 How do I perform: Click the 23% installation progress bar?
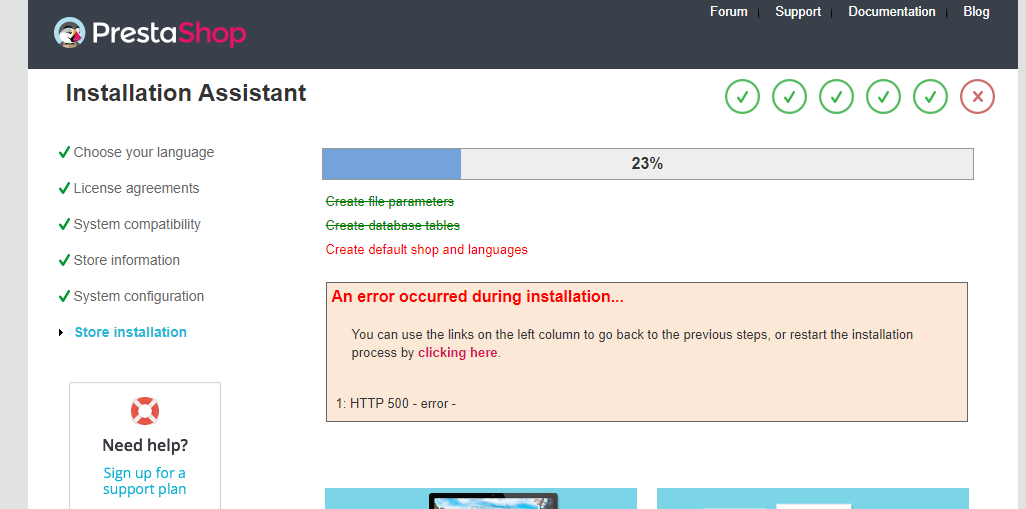point(648,164)
